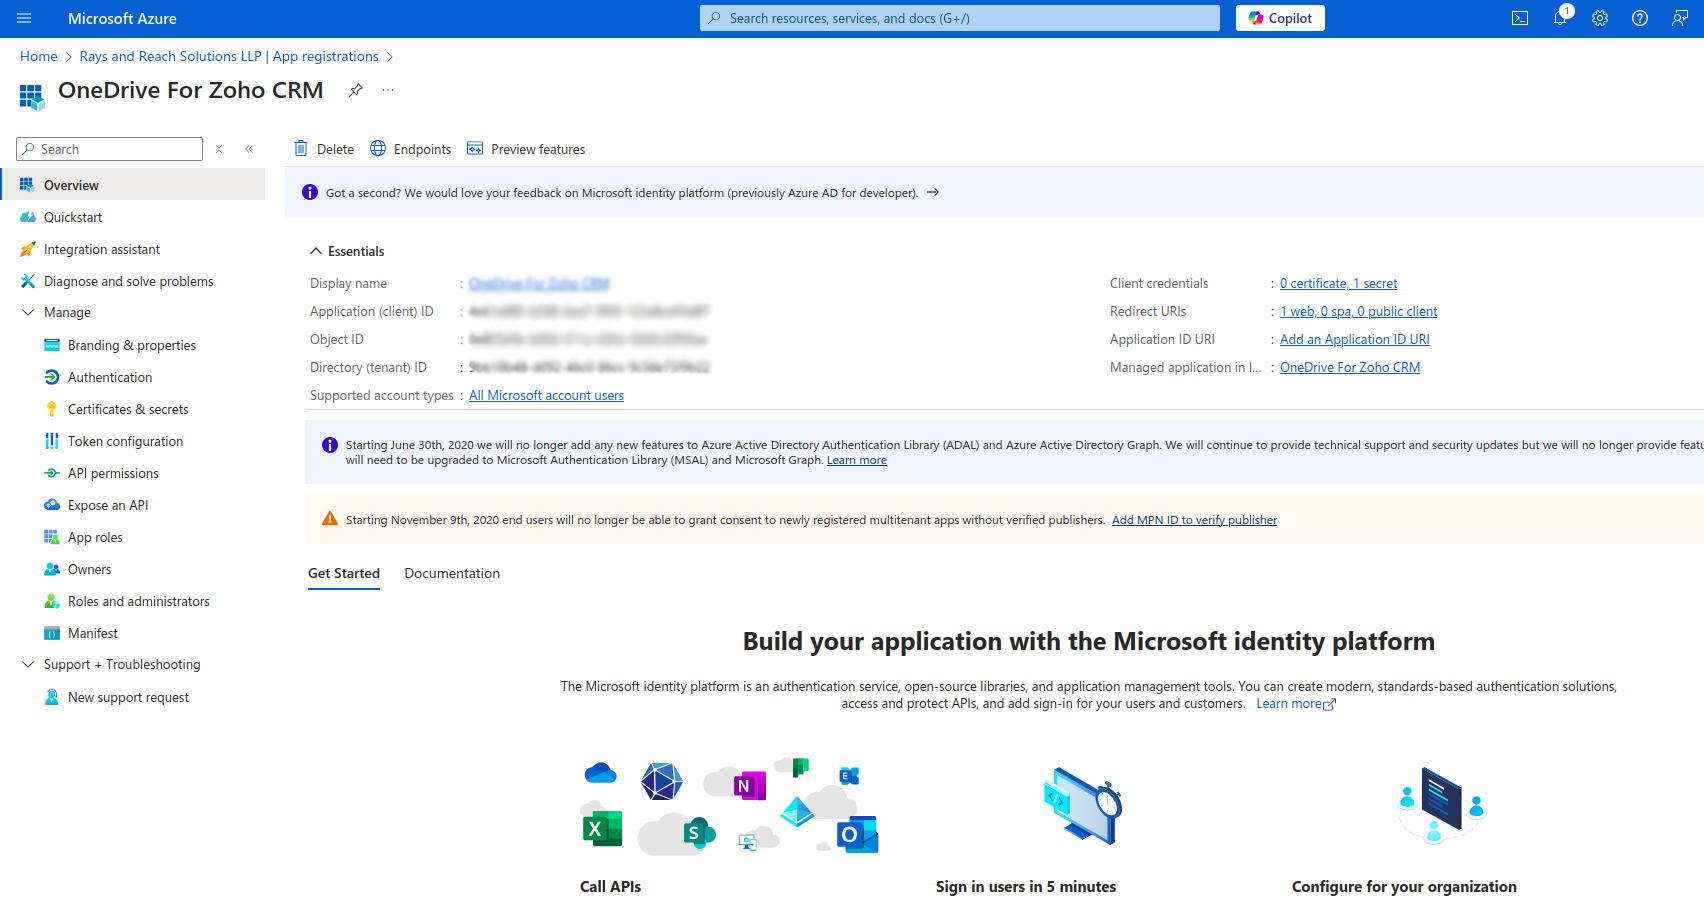
Task: Click the Authentication icon
Action: pos(52,377)
